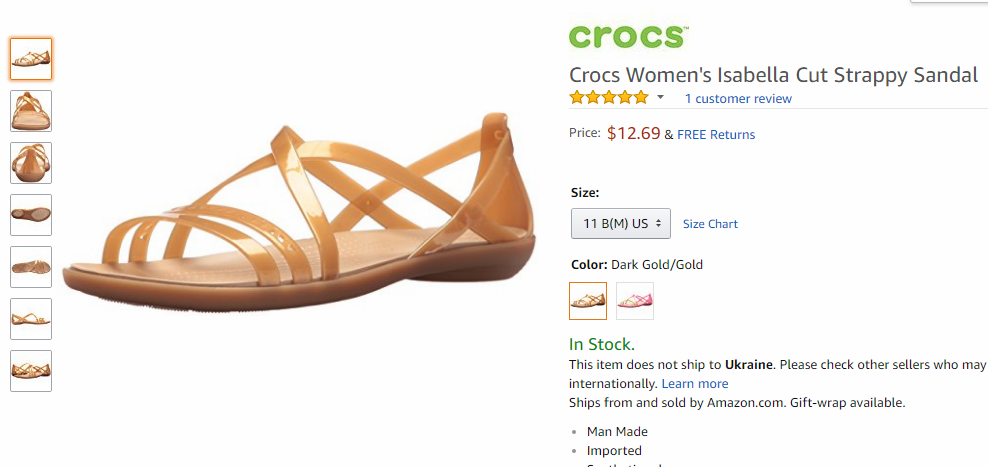
Task: Open the 11 B(M) US size dropdown
Action: tap(621, 224)
